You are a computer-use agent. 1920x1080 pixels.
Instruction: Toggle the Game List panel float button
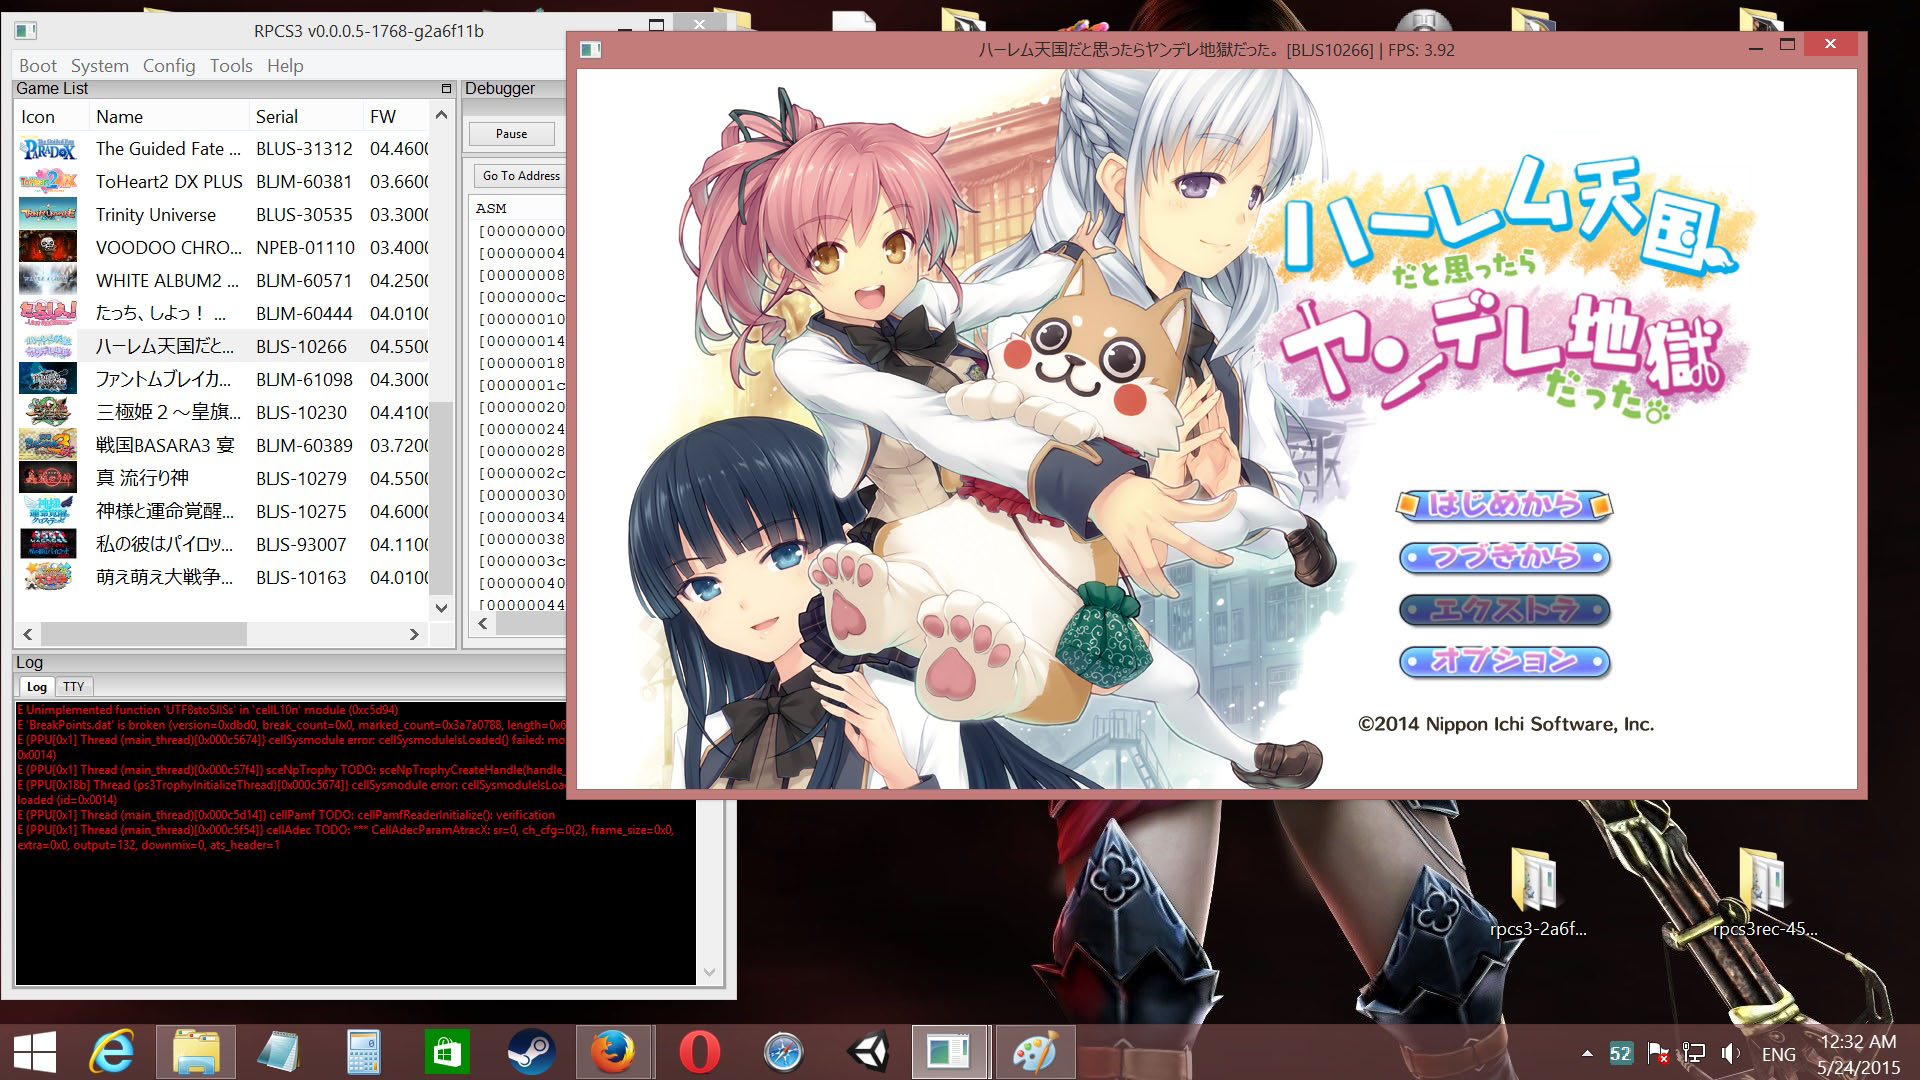tap(446, 88)
